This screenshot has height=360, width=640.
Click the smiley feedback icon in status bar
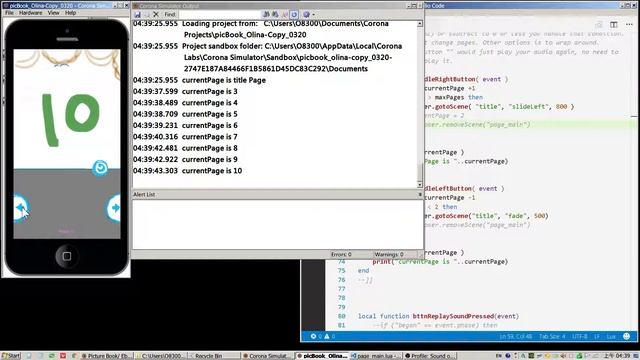(627, 336)
